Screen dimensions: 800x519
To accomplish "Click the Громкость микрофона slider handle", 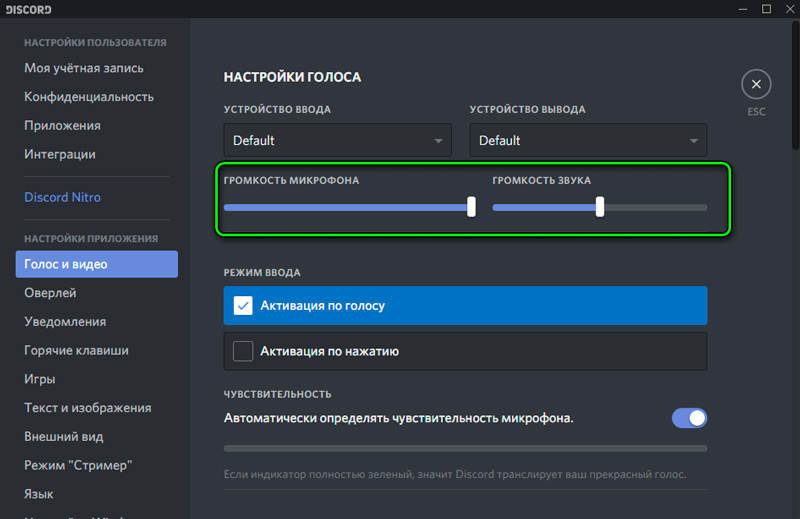I will point(471,207).
